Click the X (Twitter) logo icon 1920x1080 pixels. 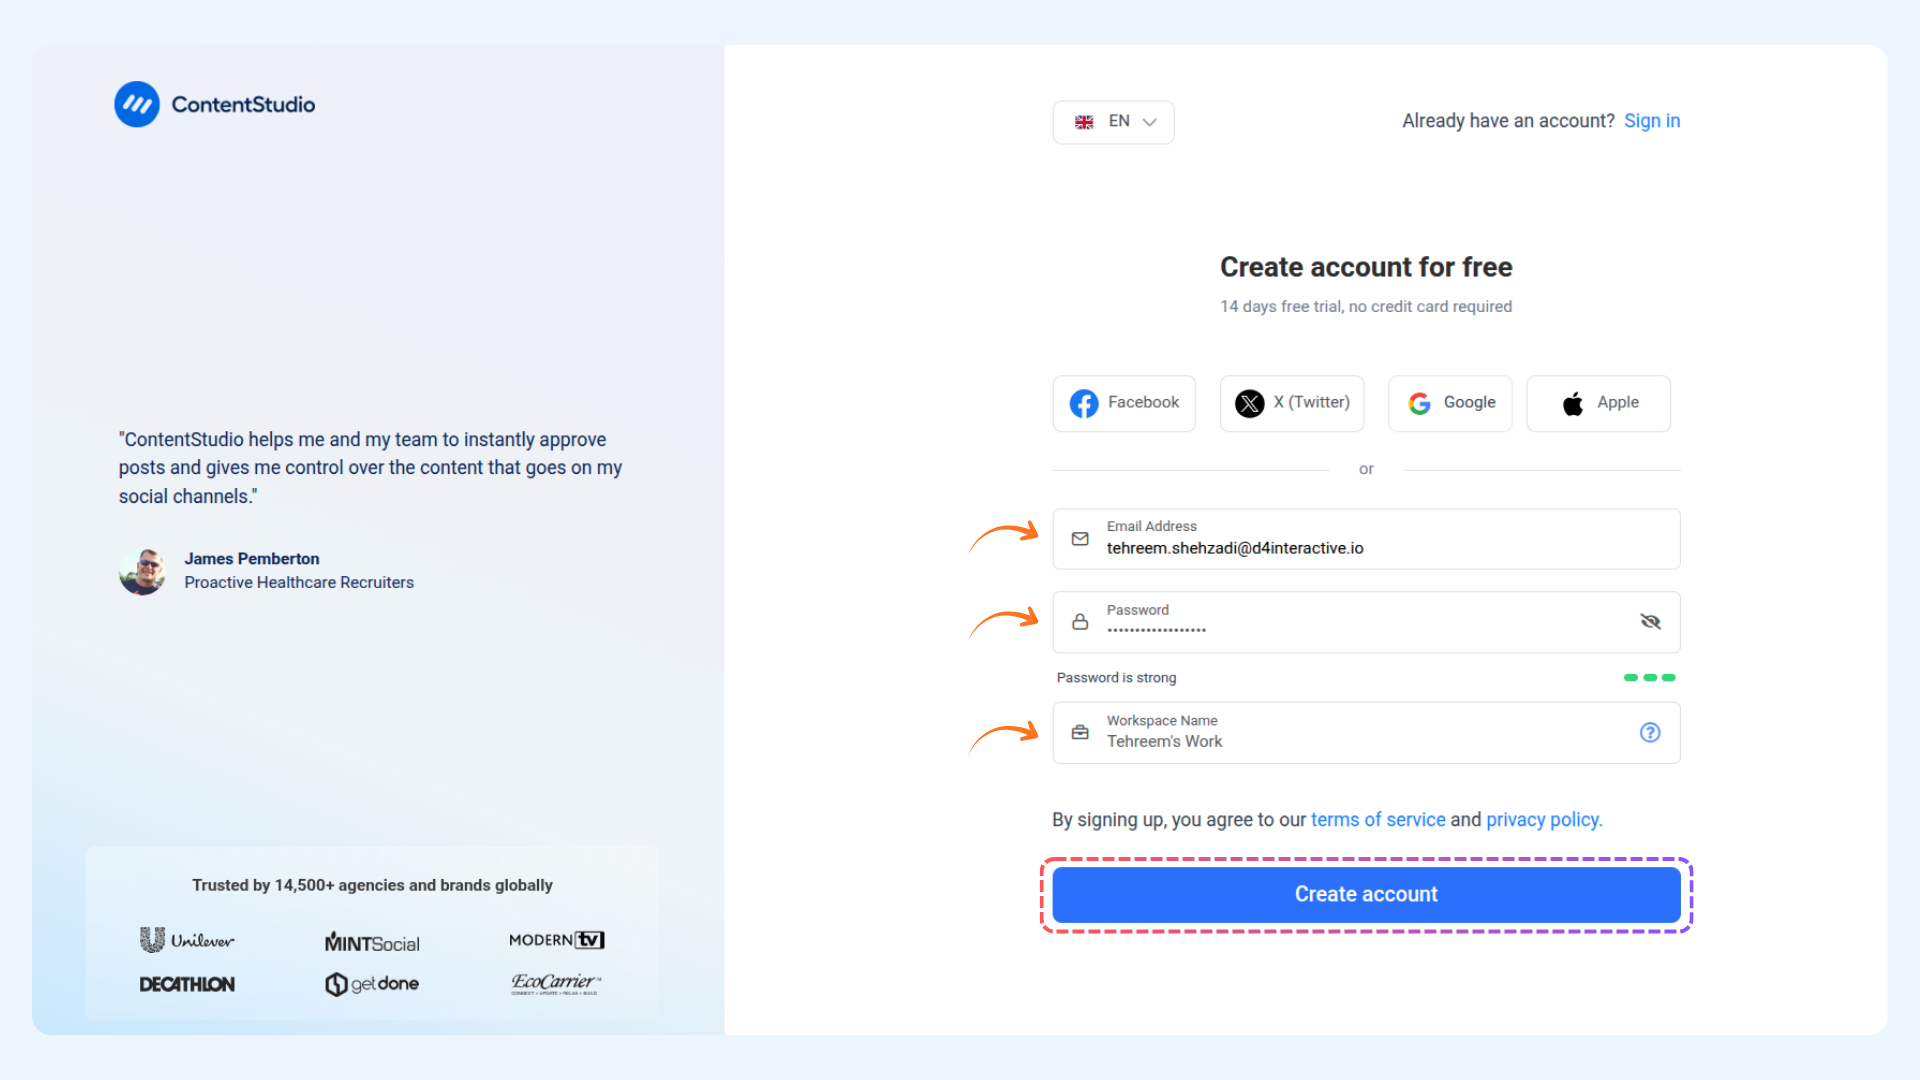[x=1249, y=403]
